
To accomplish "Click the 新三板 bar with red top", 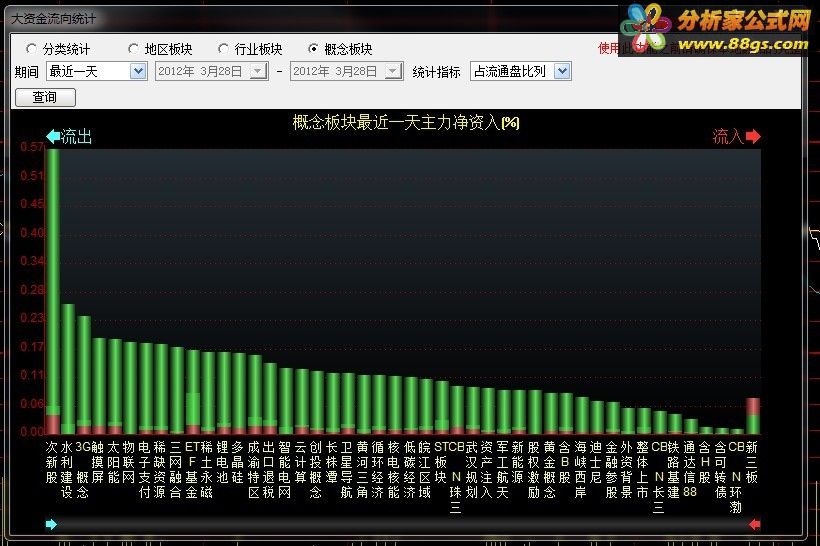I will coord(752,416).
